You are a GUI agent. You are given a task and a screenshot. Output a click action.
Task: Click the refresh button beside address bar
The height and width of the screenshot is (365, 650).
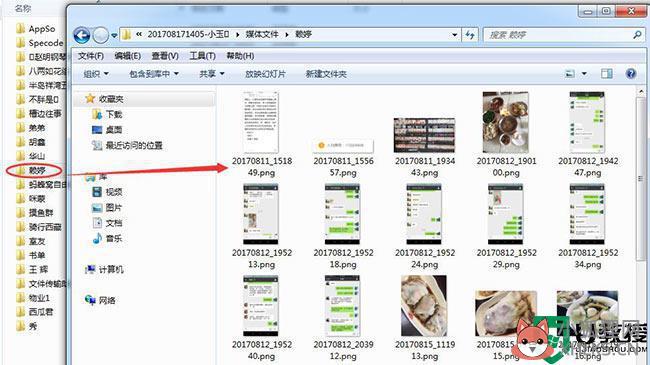(x=470, y=35)
